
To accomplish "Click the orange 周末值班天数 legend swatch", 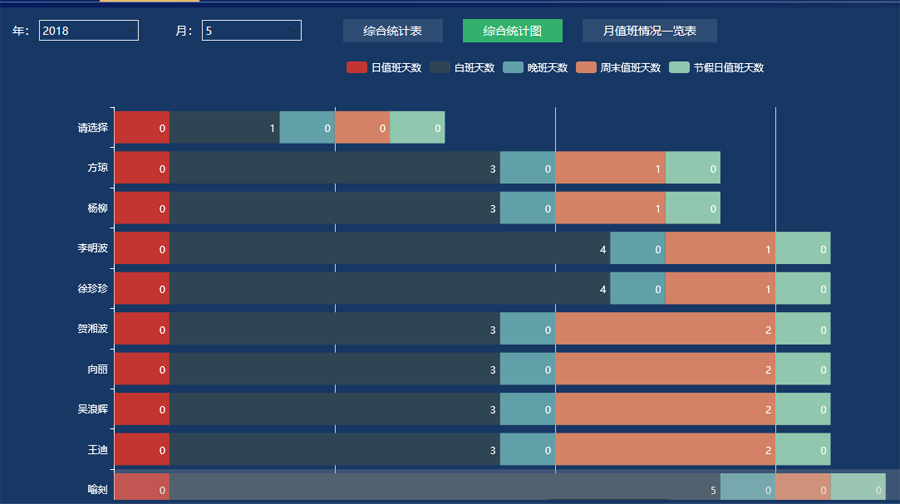I will [587, 68].
